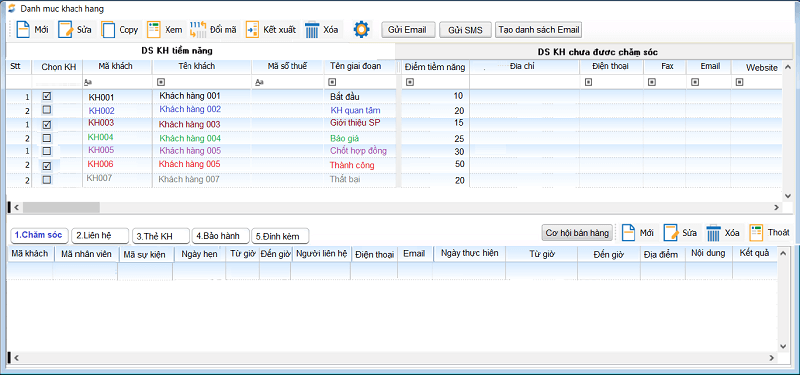Select the 1.Chăm sóc tab
This screenshot has height=375, width=800.
pyautogui.click(x=39, y=235)
